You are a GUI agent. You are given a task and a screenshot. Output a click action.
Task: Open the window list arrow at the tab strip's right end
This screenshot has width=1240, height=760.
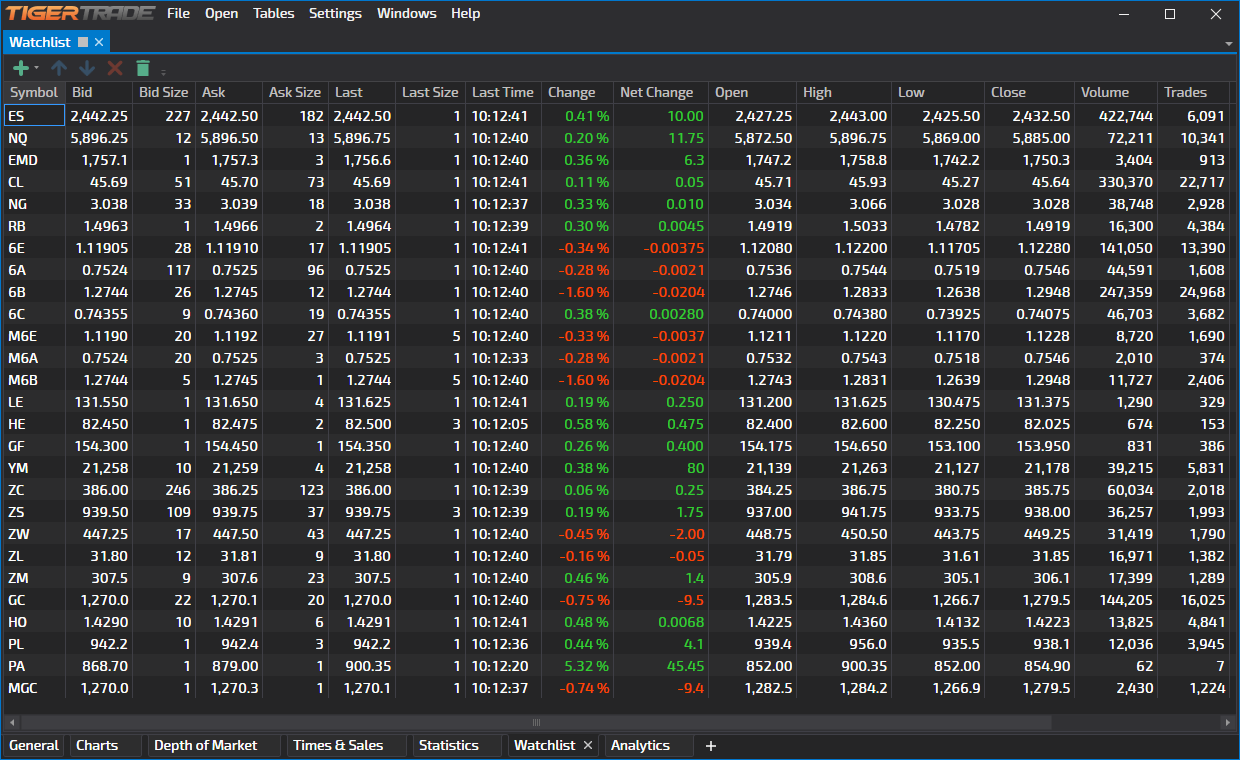click(x=1229, y=44)
